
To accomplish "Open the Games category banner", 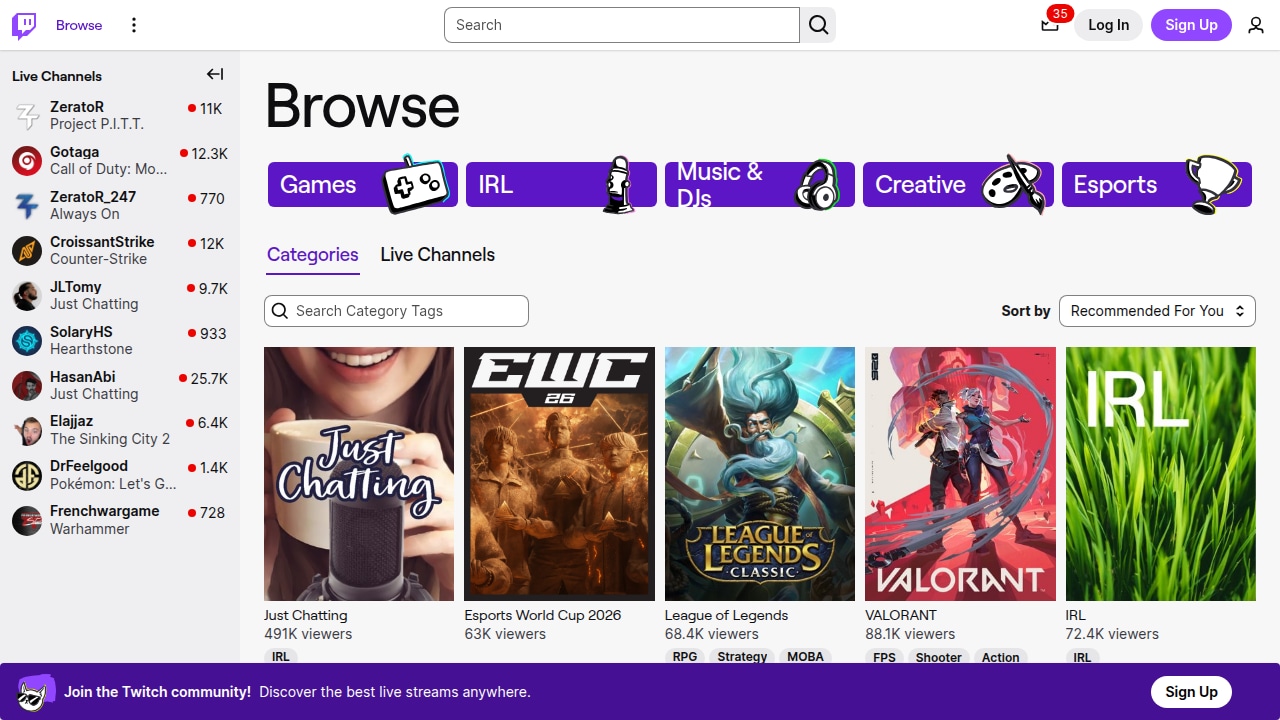I will 363,184.
